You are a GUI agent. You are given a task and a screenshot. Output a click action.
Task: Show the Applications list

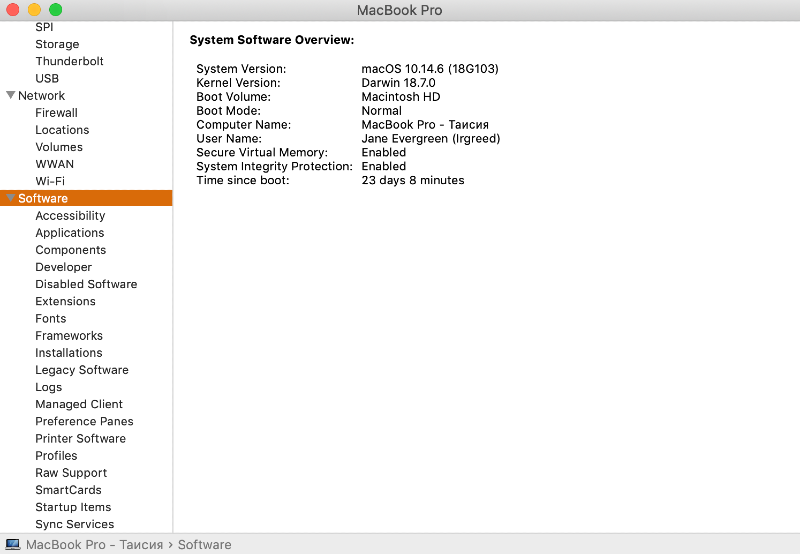[70, 233]
